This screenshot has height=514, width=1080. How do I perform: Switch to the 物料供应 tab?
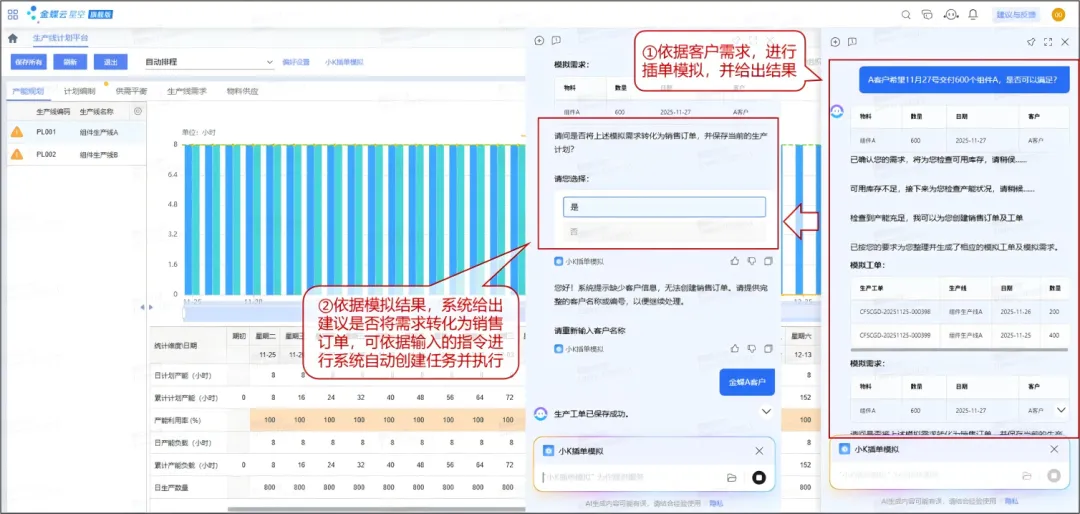[x=242, y=91]
